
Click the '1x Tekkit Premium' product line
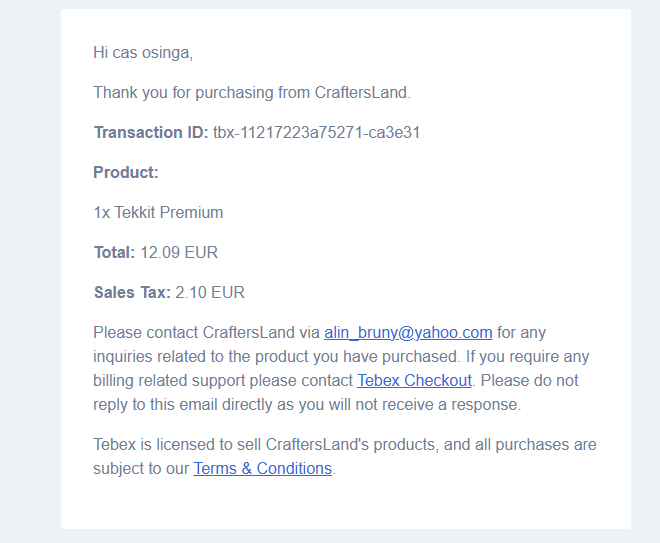[x=158, y=213]
